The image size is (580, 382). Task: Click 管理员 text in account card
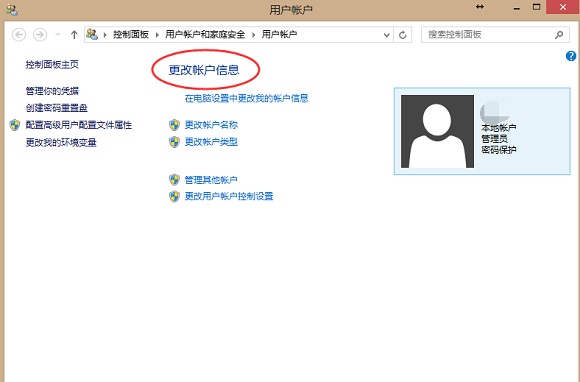pyautogui.click(x=494, y=139)
